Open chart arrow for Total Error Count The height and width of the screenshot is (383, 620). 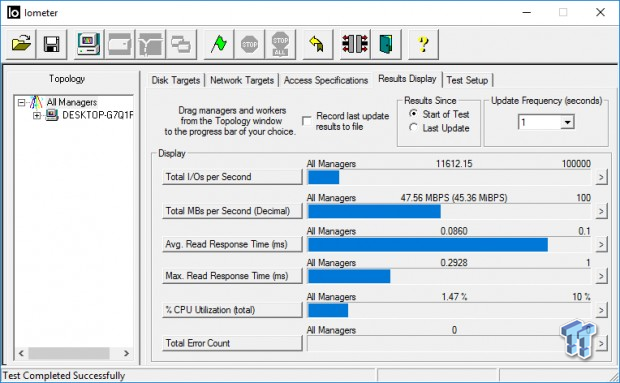601,343
